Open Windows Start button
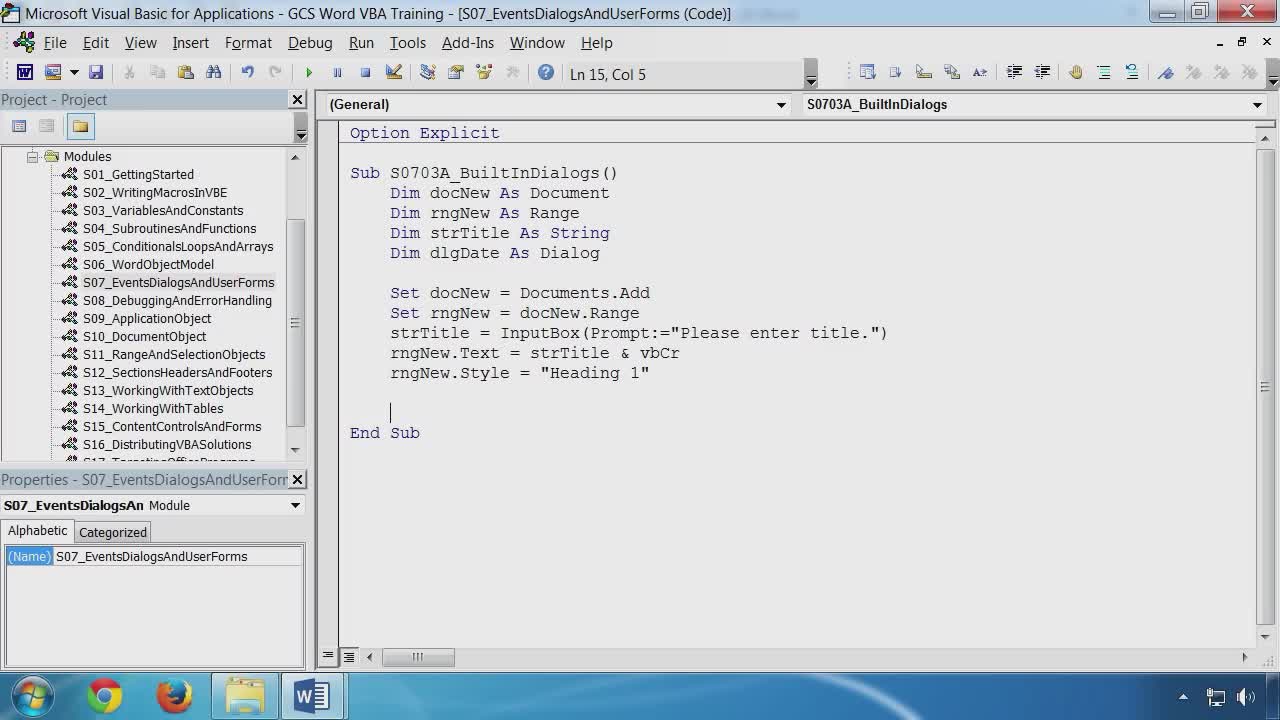The width and height of the screenshot is (1280, 720). coord(33,696)
